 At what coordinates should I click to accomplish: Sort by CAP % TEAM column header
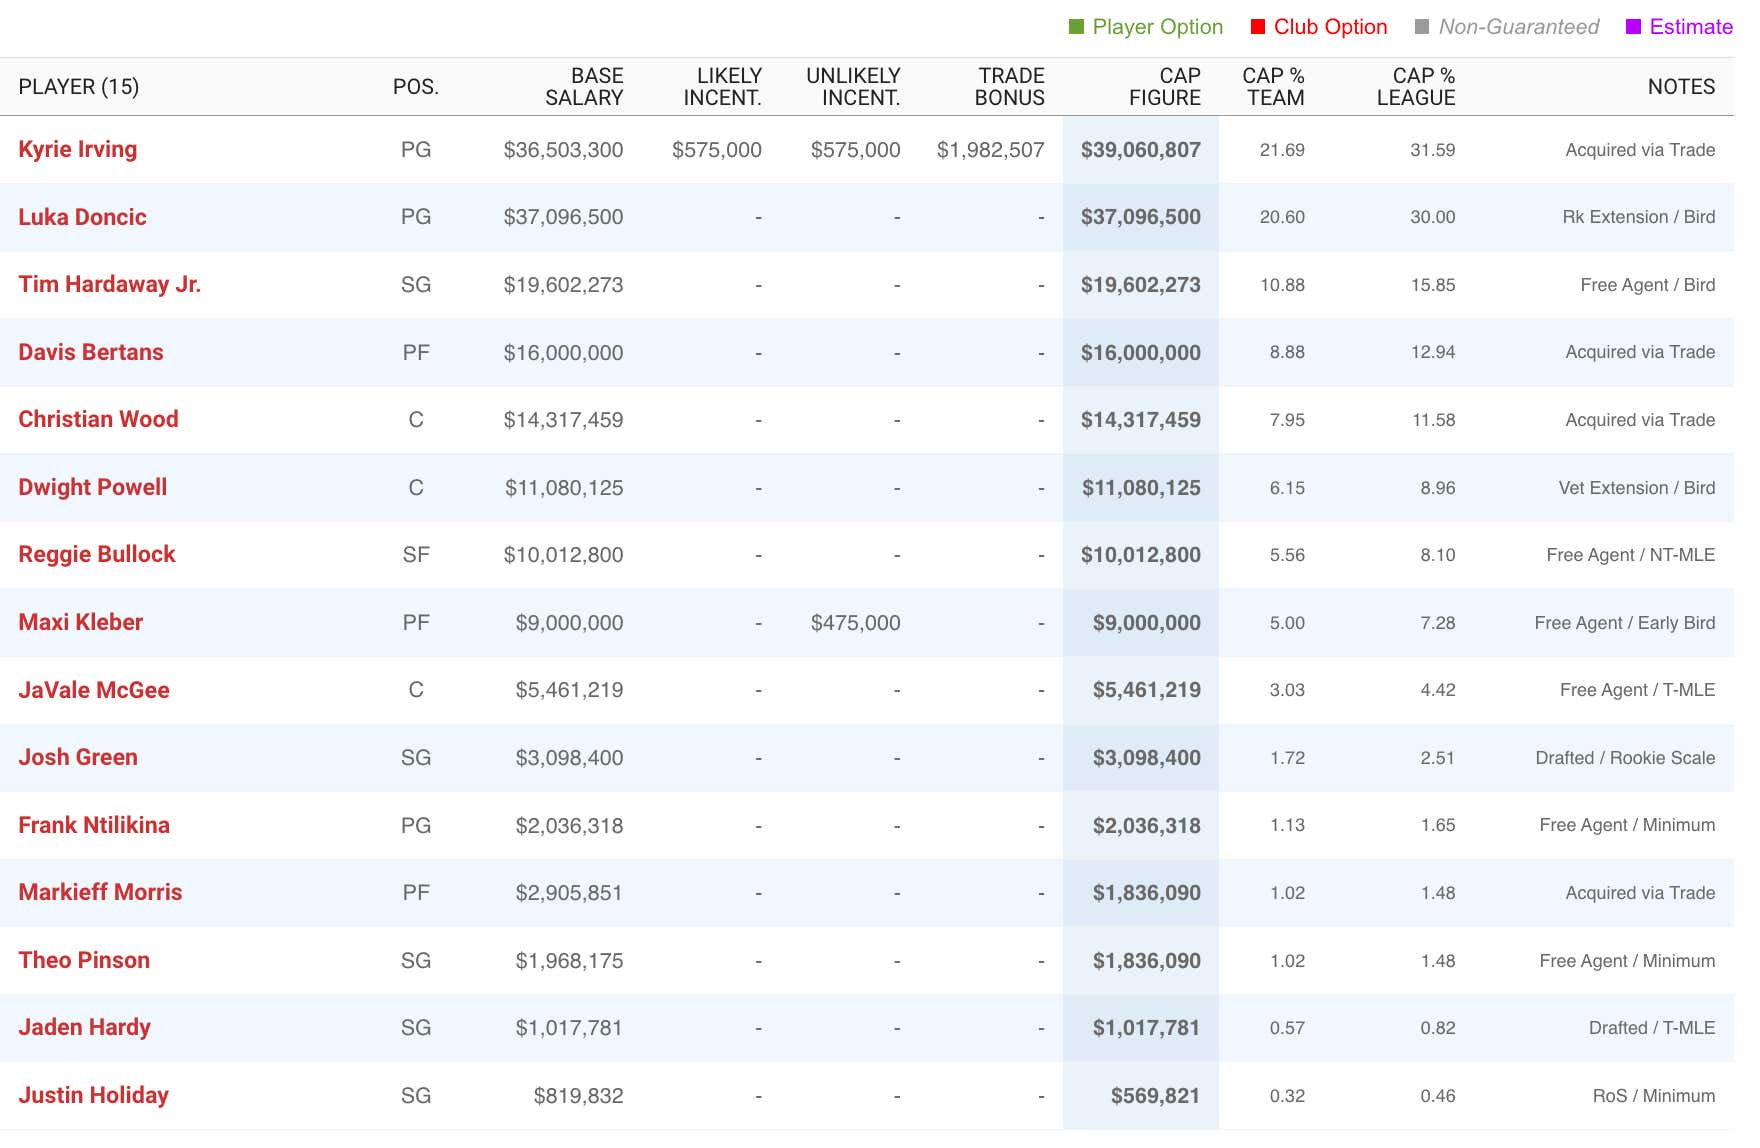pyautogui.click(x=1273, y=87)
